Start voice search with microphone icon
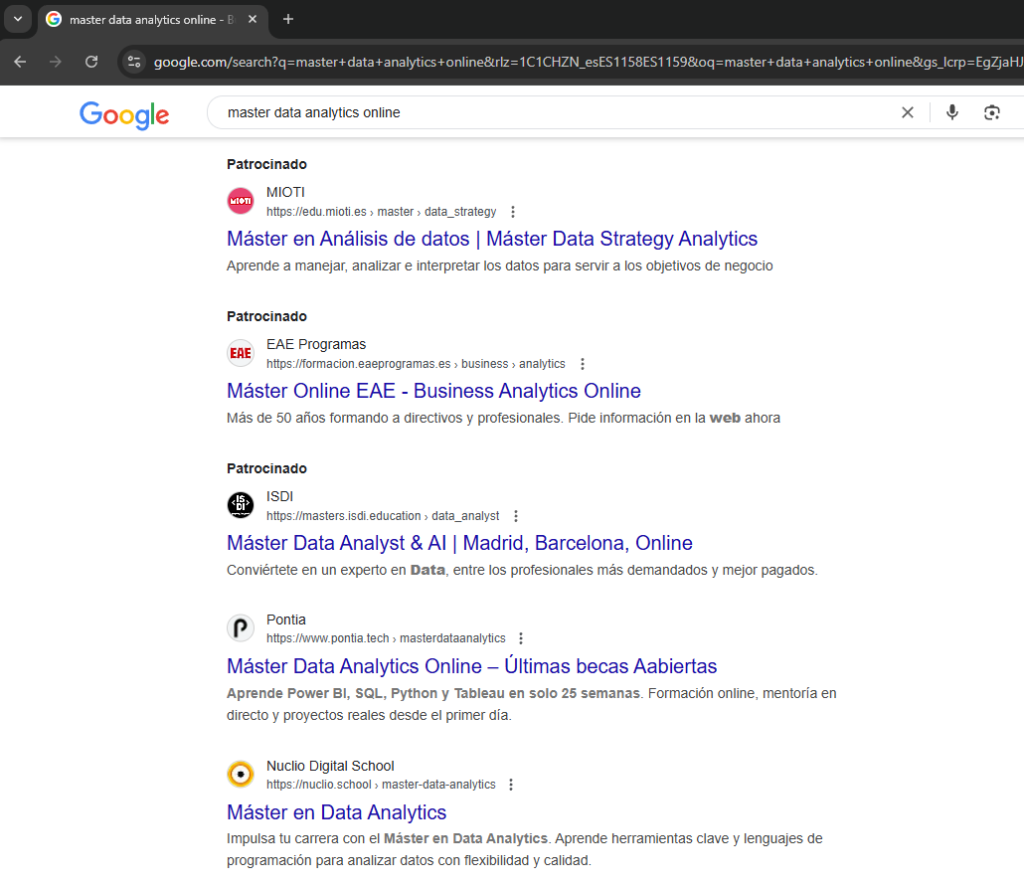The width and height of the screenshot is (1024, 886). 952,112
